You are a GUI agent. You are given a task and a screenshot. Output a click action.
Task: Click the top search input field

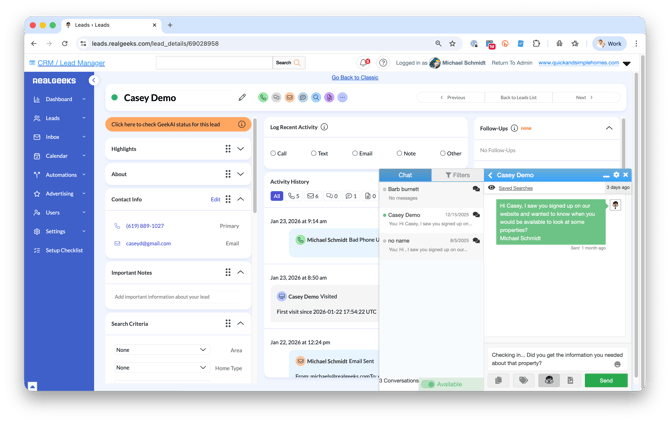click(215, 63)
